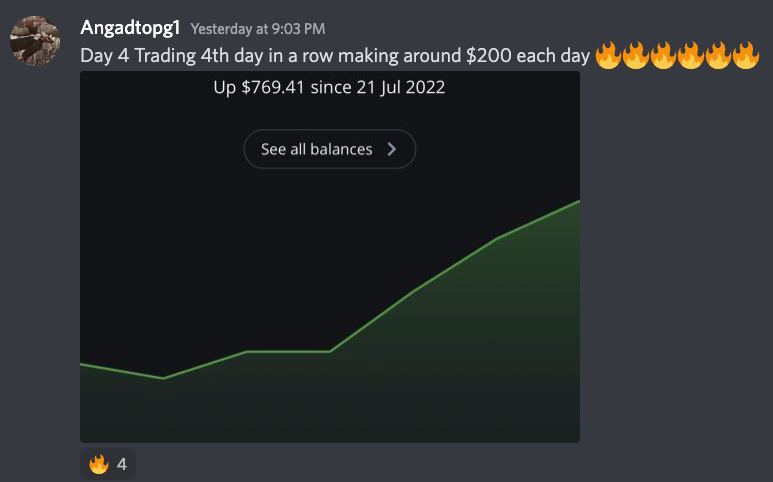Click first fire emoji in message text
This screenshot has height=482, width=773.
tap(608, 55)
